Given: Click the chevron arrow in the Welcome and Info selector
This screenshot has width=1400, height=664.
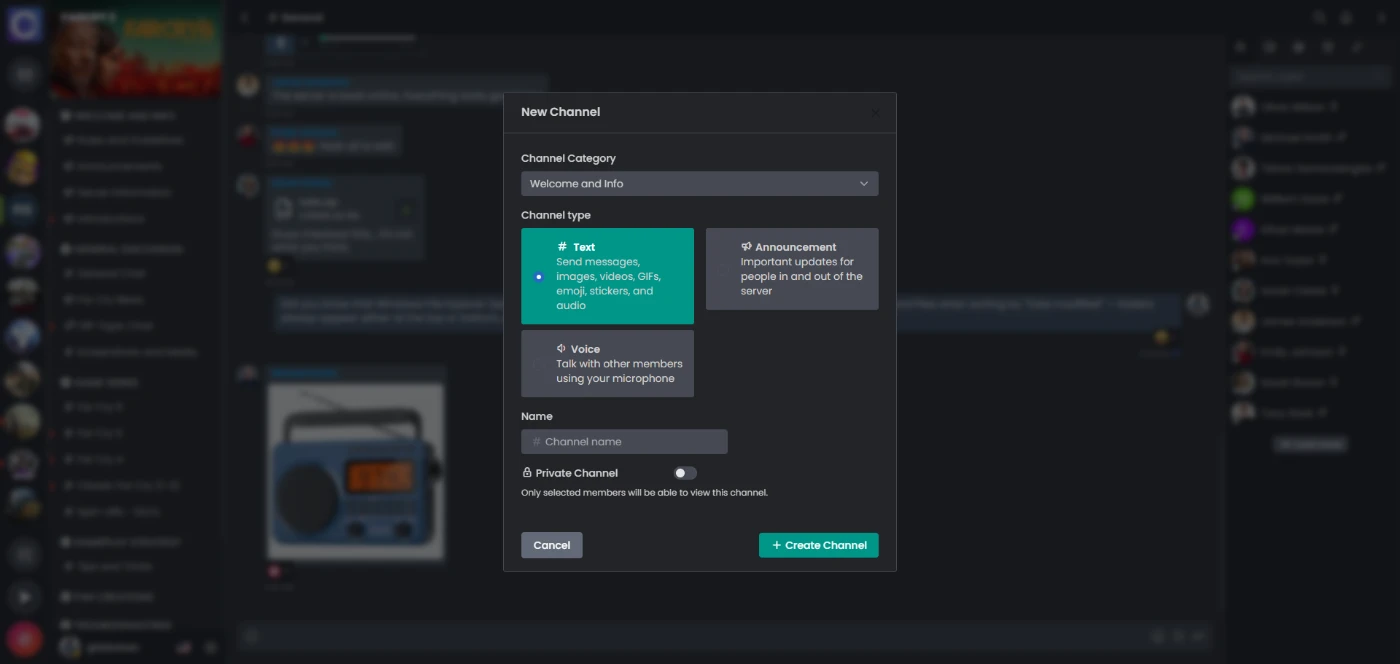Looking at the screenshot, I should point(864,184).
